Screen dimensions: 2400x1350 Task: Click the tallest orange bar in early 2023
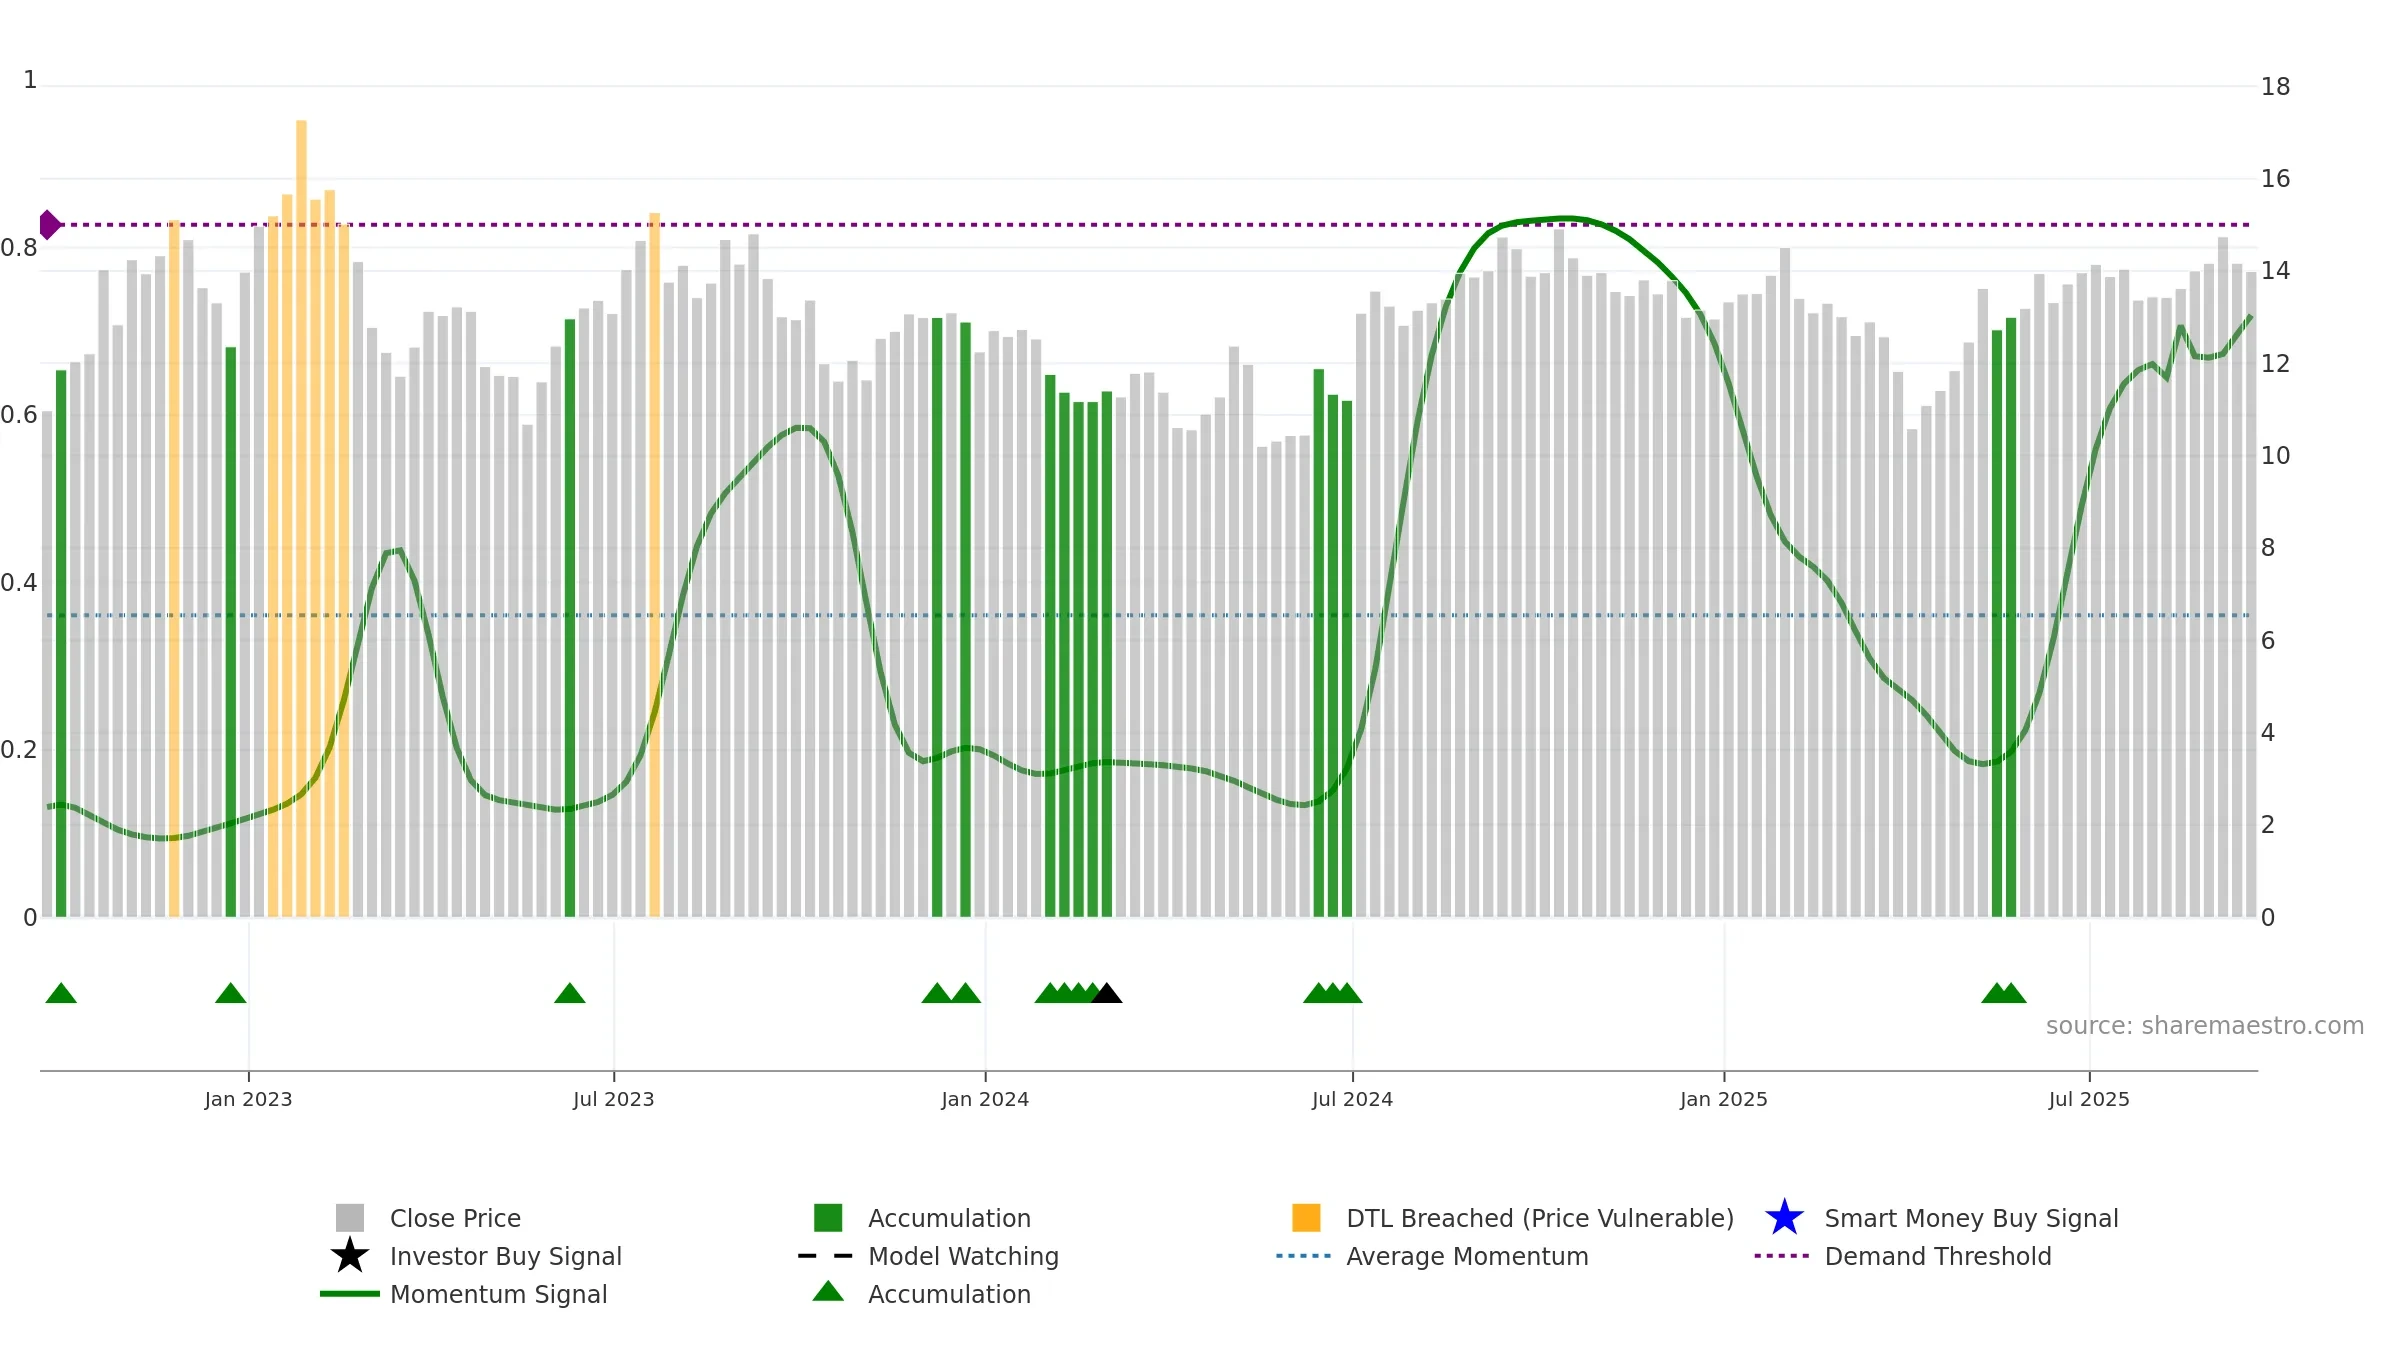click(x=301, y=518)
